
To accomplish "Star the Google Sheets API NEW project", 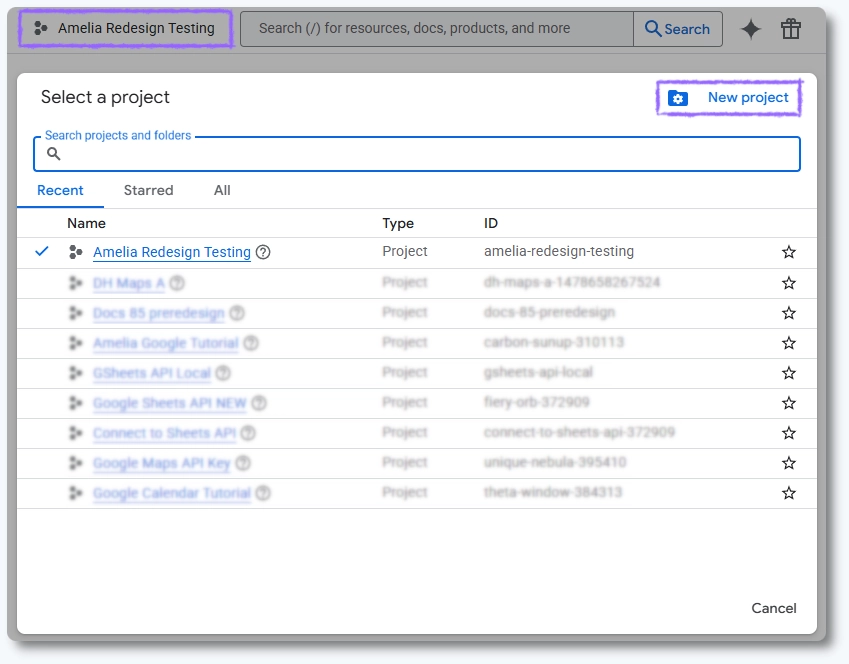I will pos(789,403).
